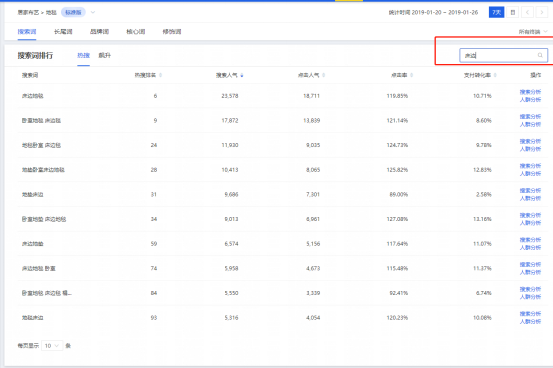The width and height of the screenshot is (553, 368).
Task: Open 搜索分析 for the rank 28 keyword
Action: pos(530,166)
